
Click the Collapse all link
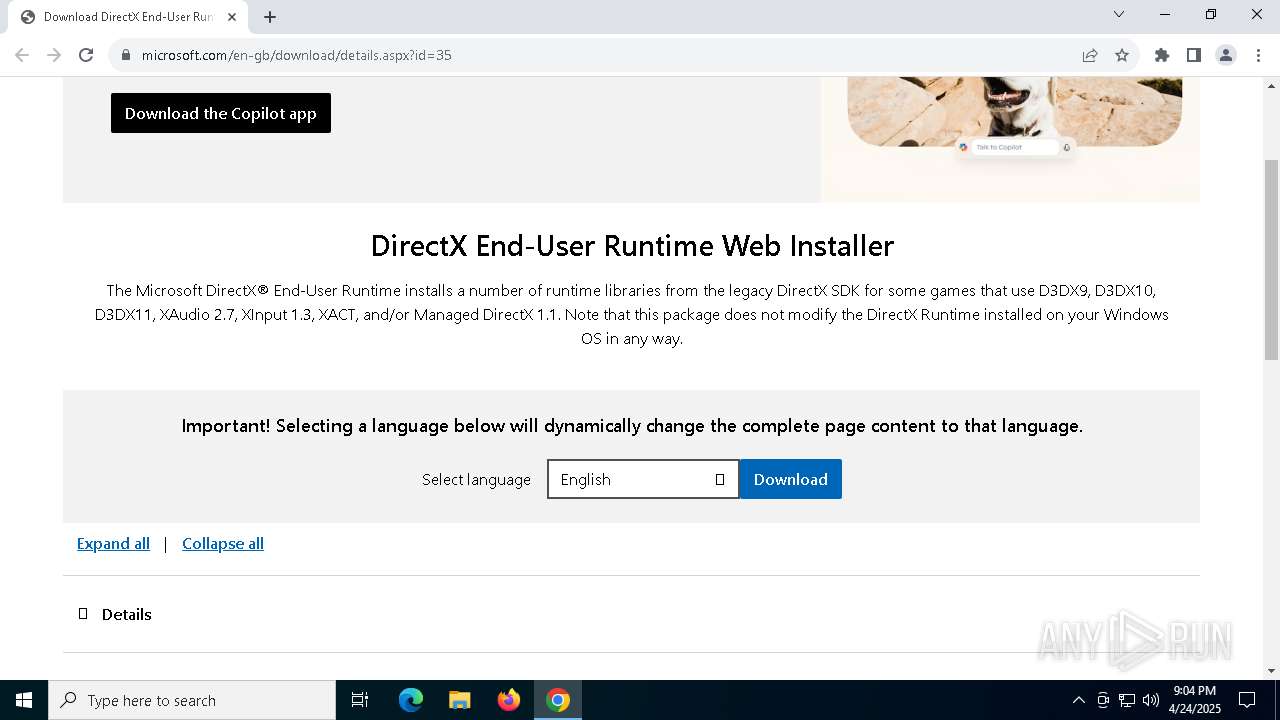click(x=223, y=543)
